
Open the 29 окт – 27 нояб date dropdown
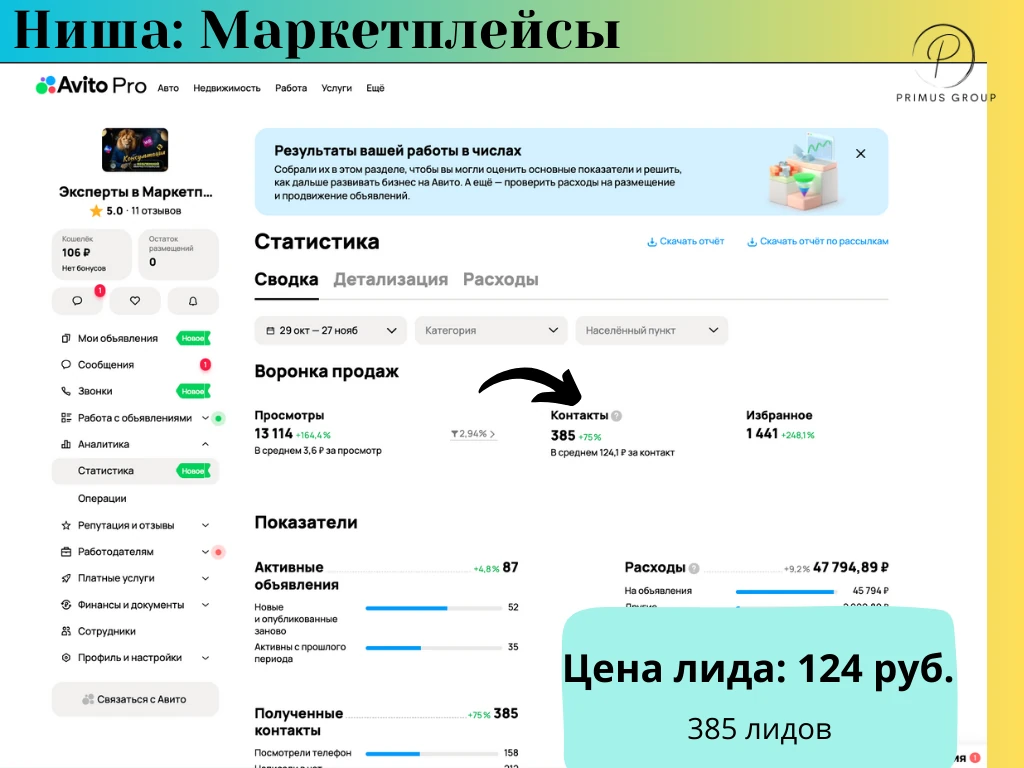tap(330, 330)
